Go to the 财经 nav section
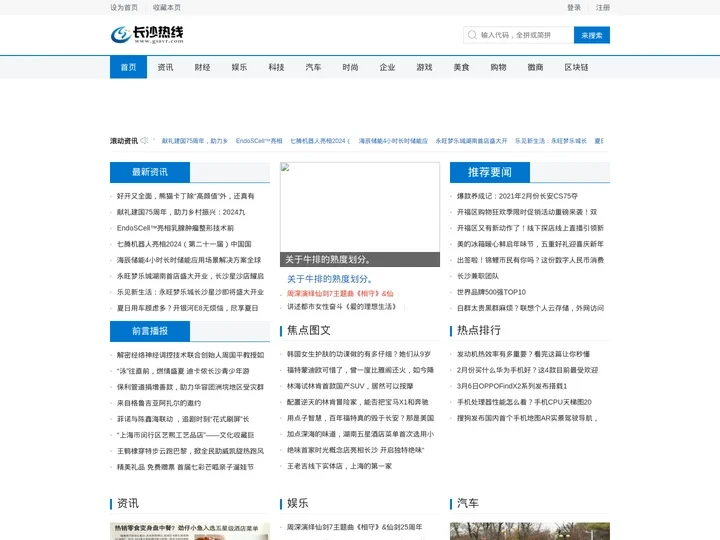720x540 pixels. 202,67
